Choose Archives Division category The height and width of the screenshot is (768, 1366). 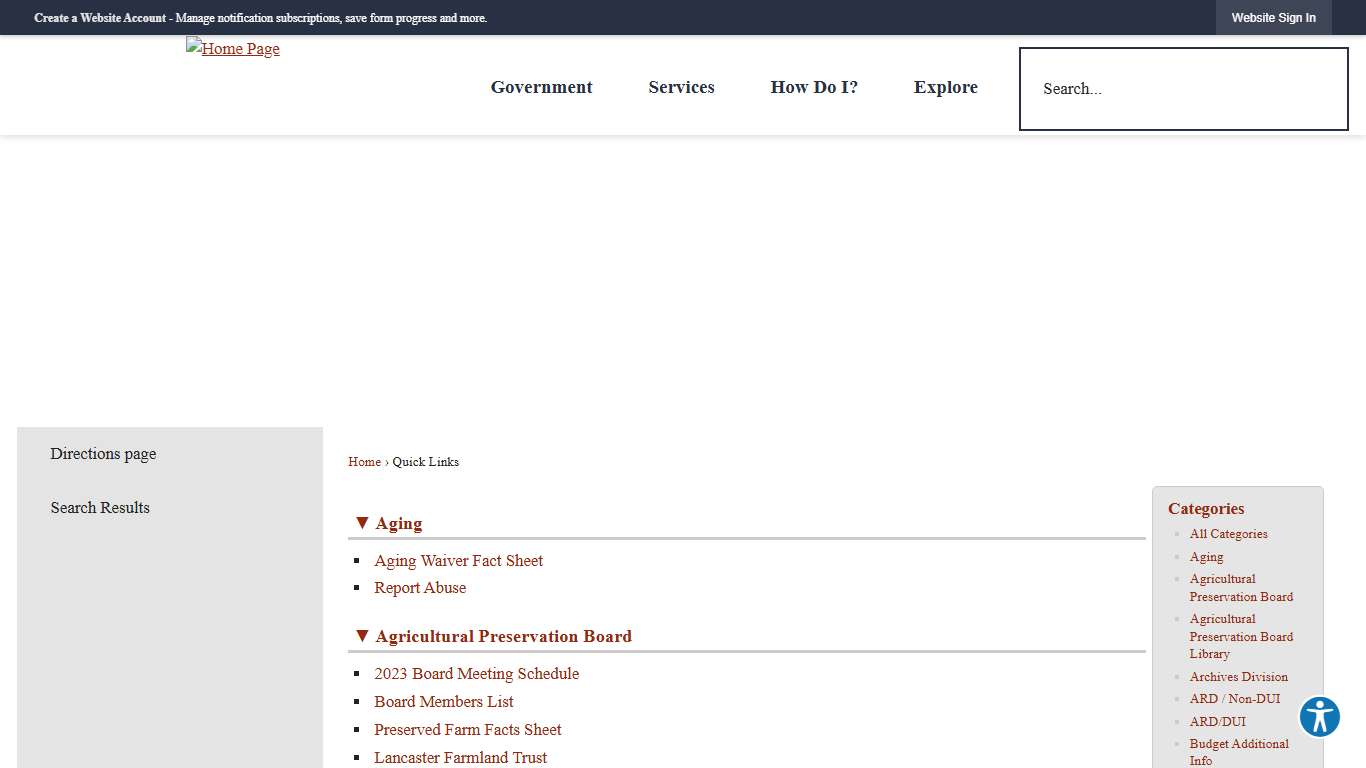[x=1238, y=677]
